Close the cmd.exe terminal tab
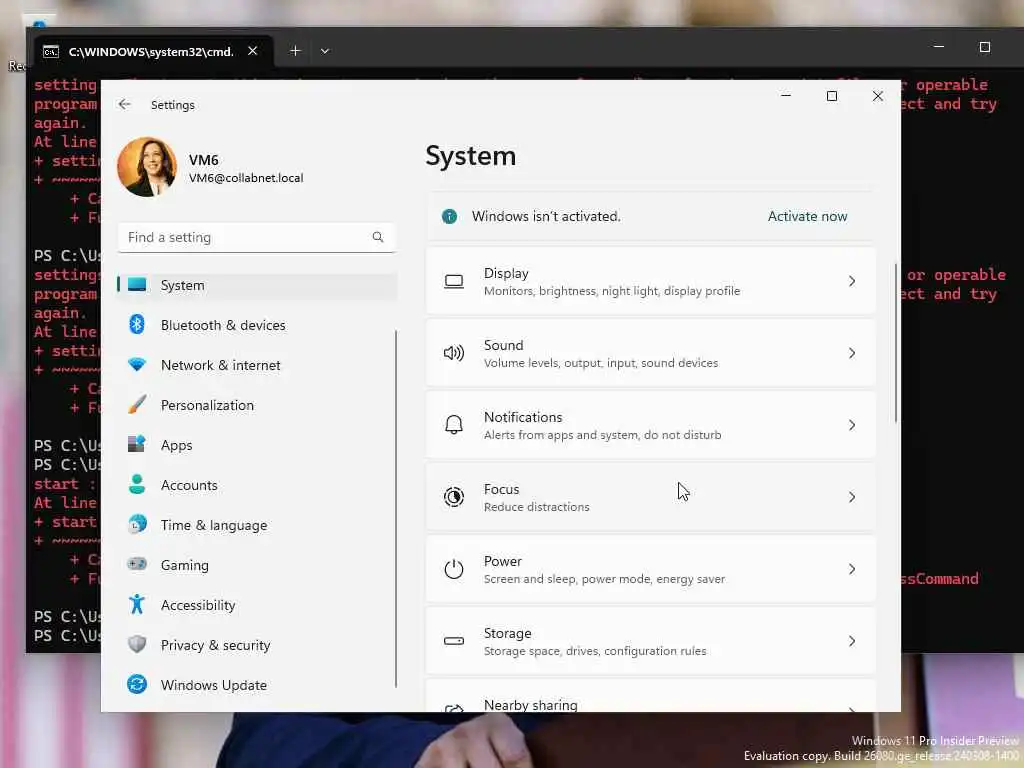 pos(253,51)
